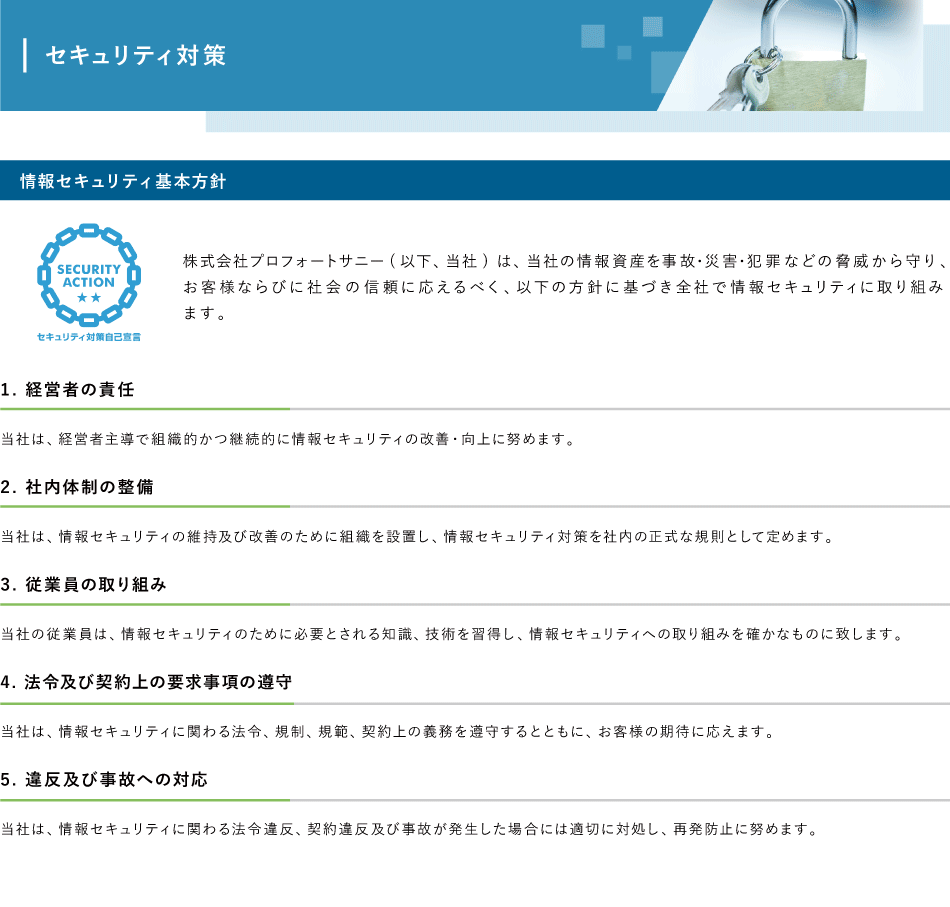Click the two stars inside the badge
This screenshot has height=907, width=950.
tap(89, 298)
